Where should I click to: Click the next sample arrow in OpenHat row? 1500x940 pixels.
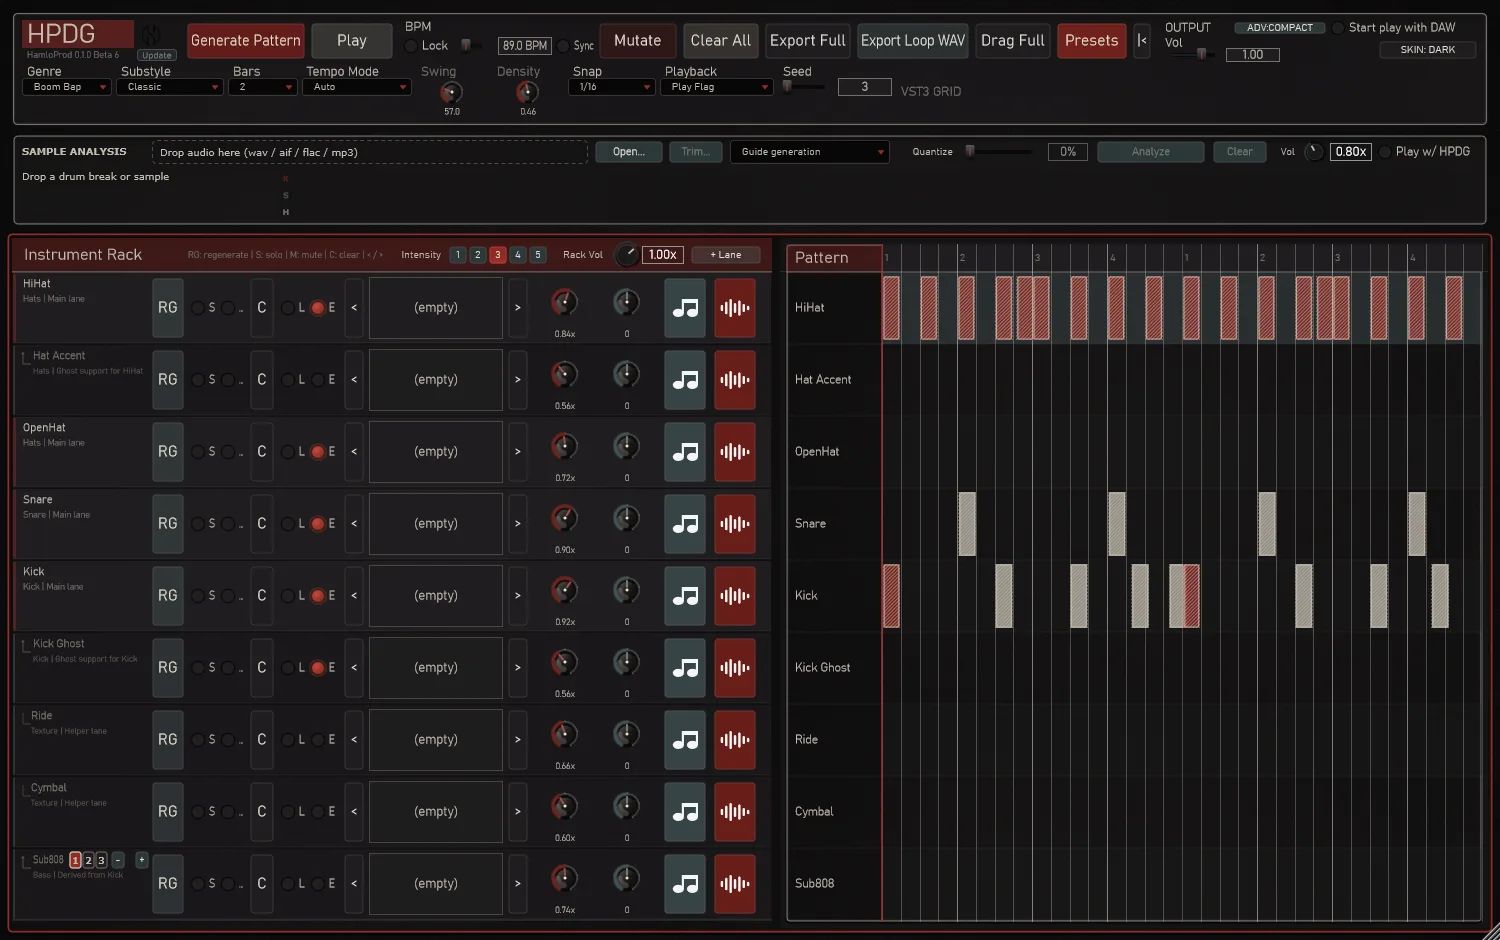pyautogui.click(x=517, y=452)
